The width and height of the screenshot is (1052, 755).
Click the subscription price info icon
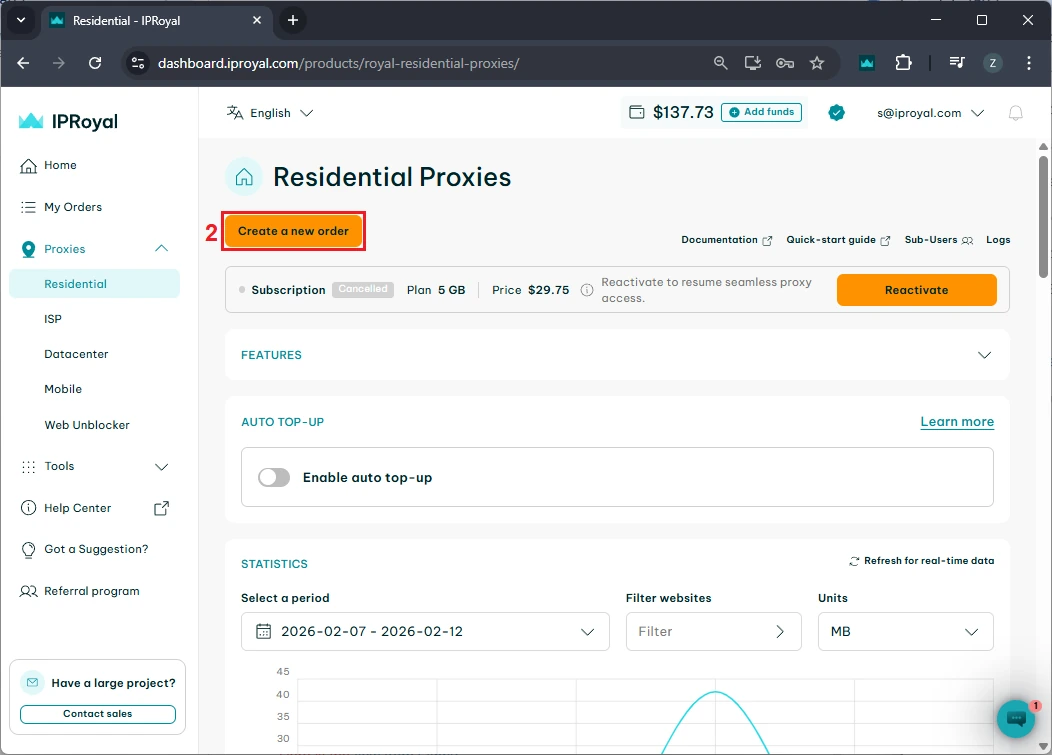587,290
